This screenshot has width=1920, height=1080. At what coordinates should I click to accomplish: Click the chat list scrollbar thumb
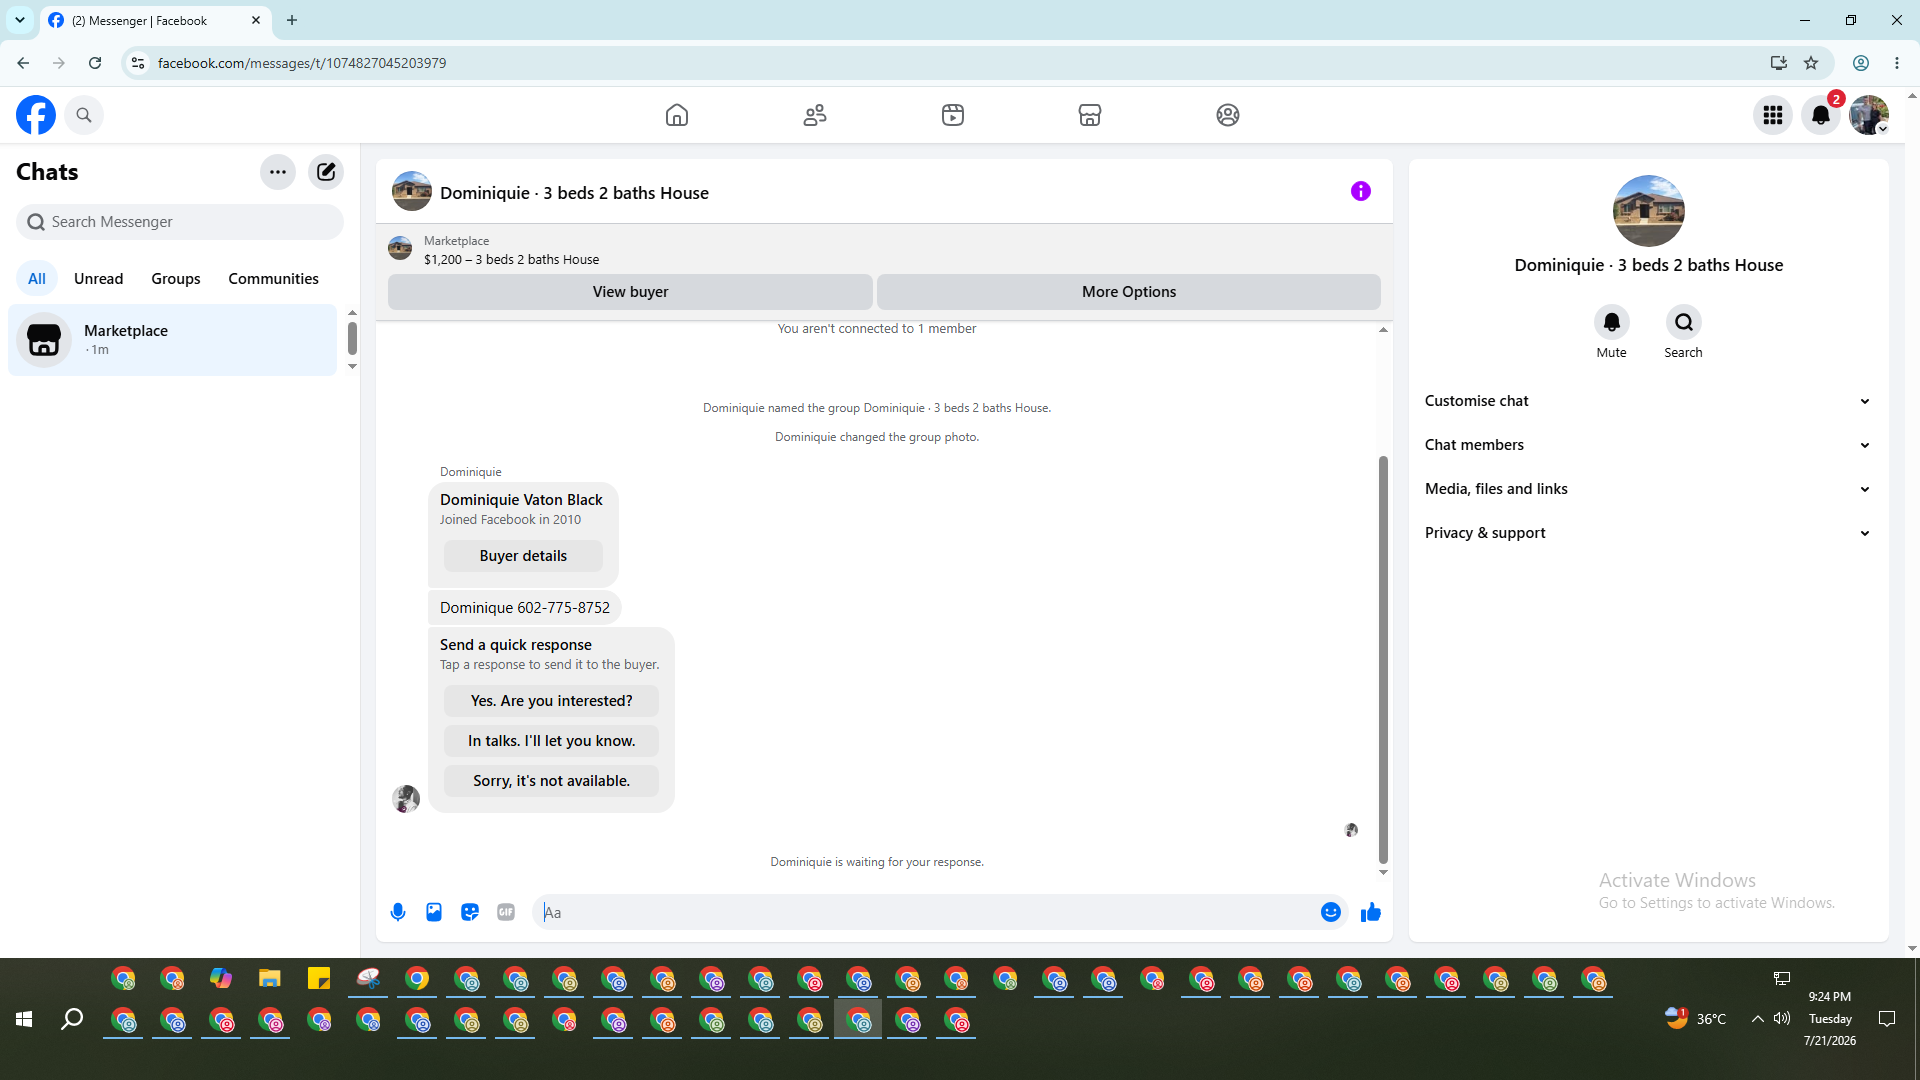pos(352,338)
